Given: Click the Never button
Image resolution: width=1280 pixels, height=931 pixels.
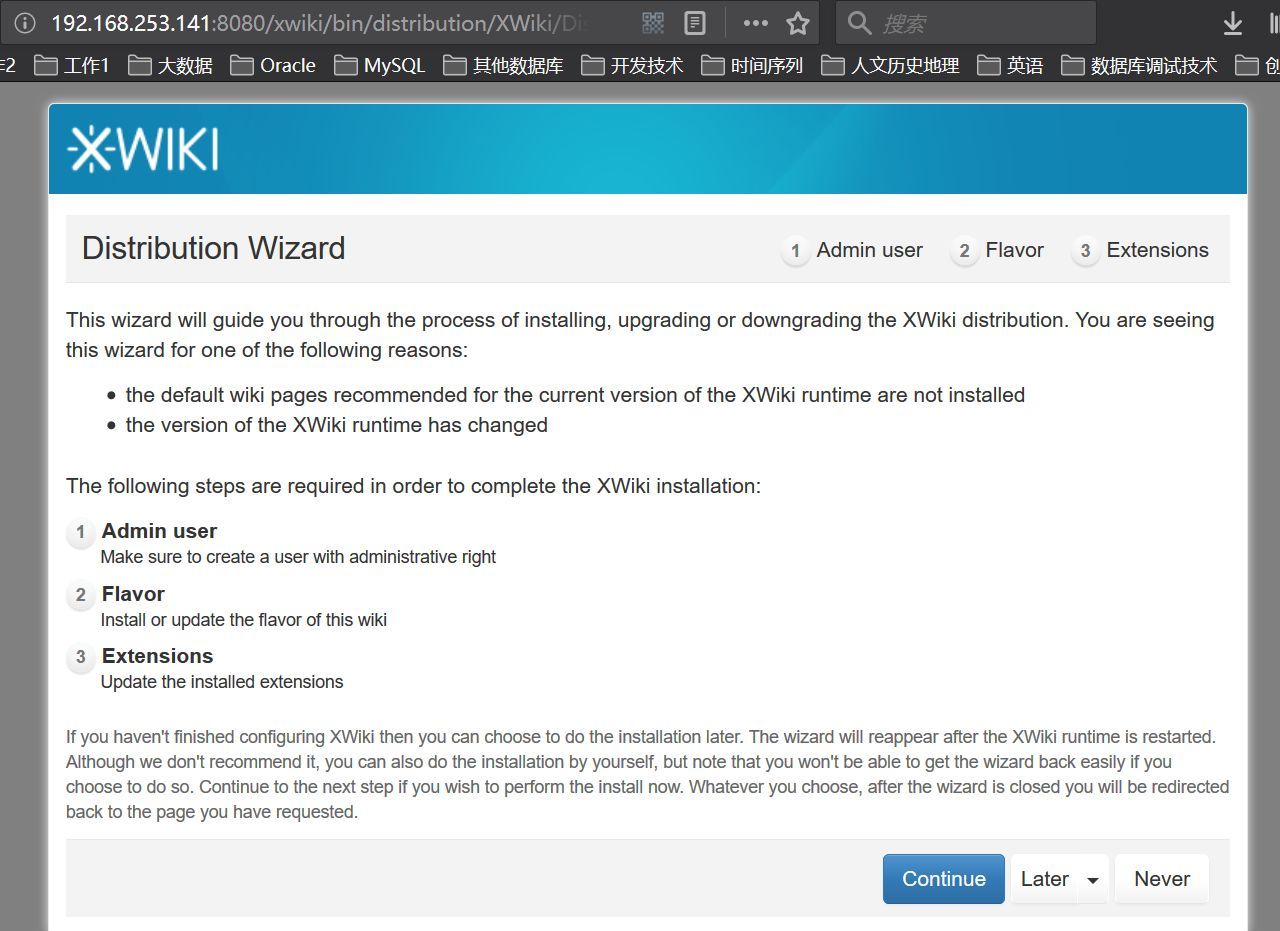Looking at the screenshot, I should 1162,879.
